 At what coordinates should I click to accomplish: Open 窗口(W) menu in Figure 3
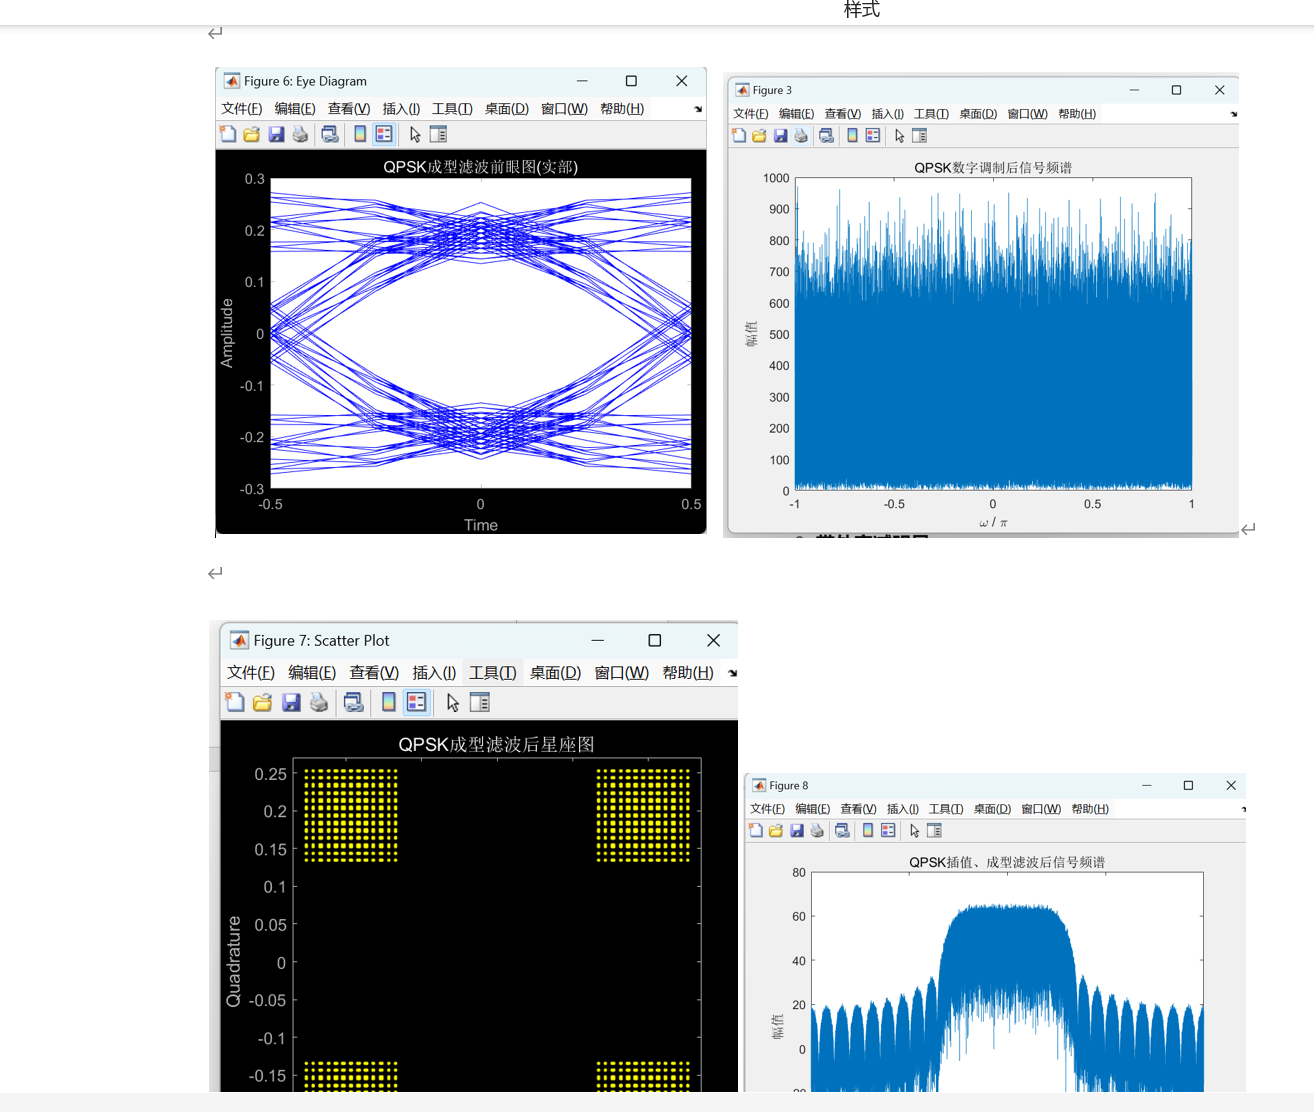coord(1027,114)
